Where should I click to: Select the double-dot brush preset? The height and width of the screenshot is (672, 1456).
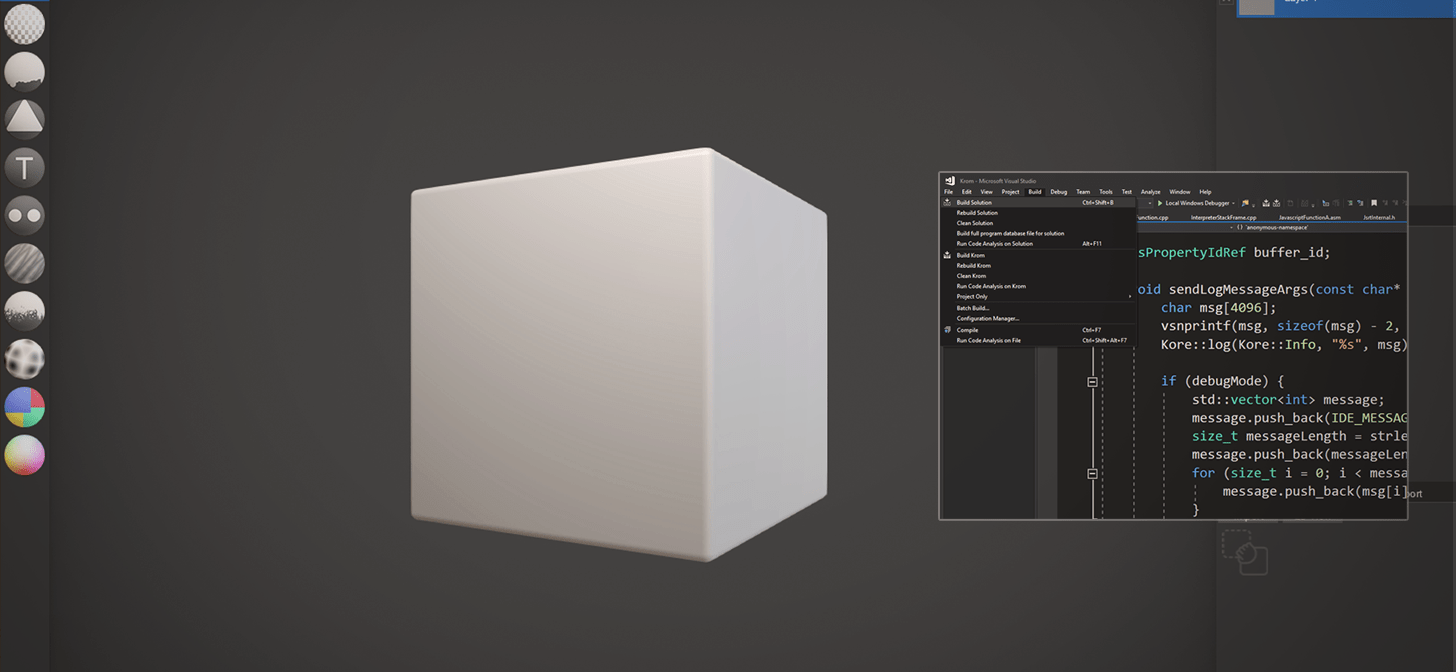coord(24,214)
